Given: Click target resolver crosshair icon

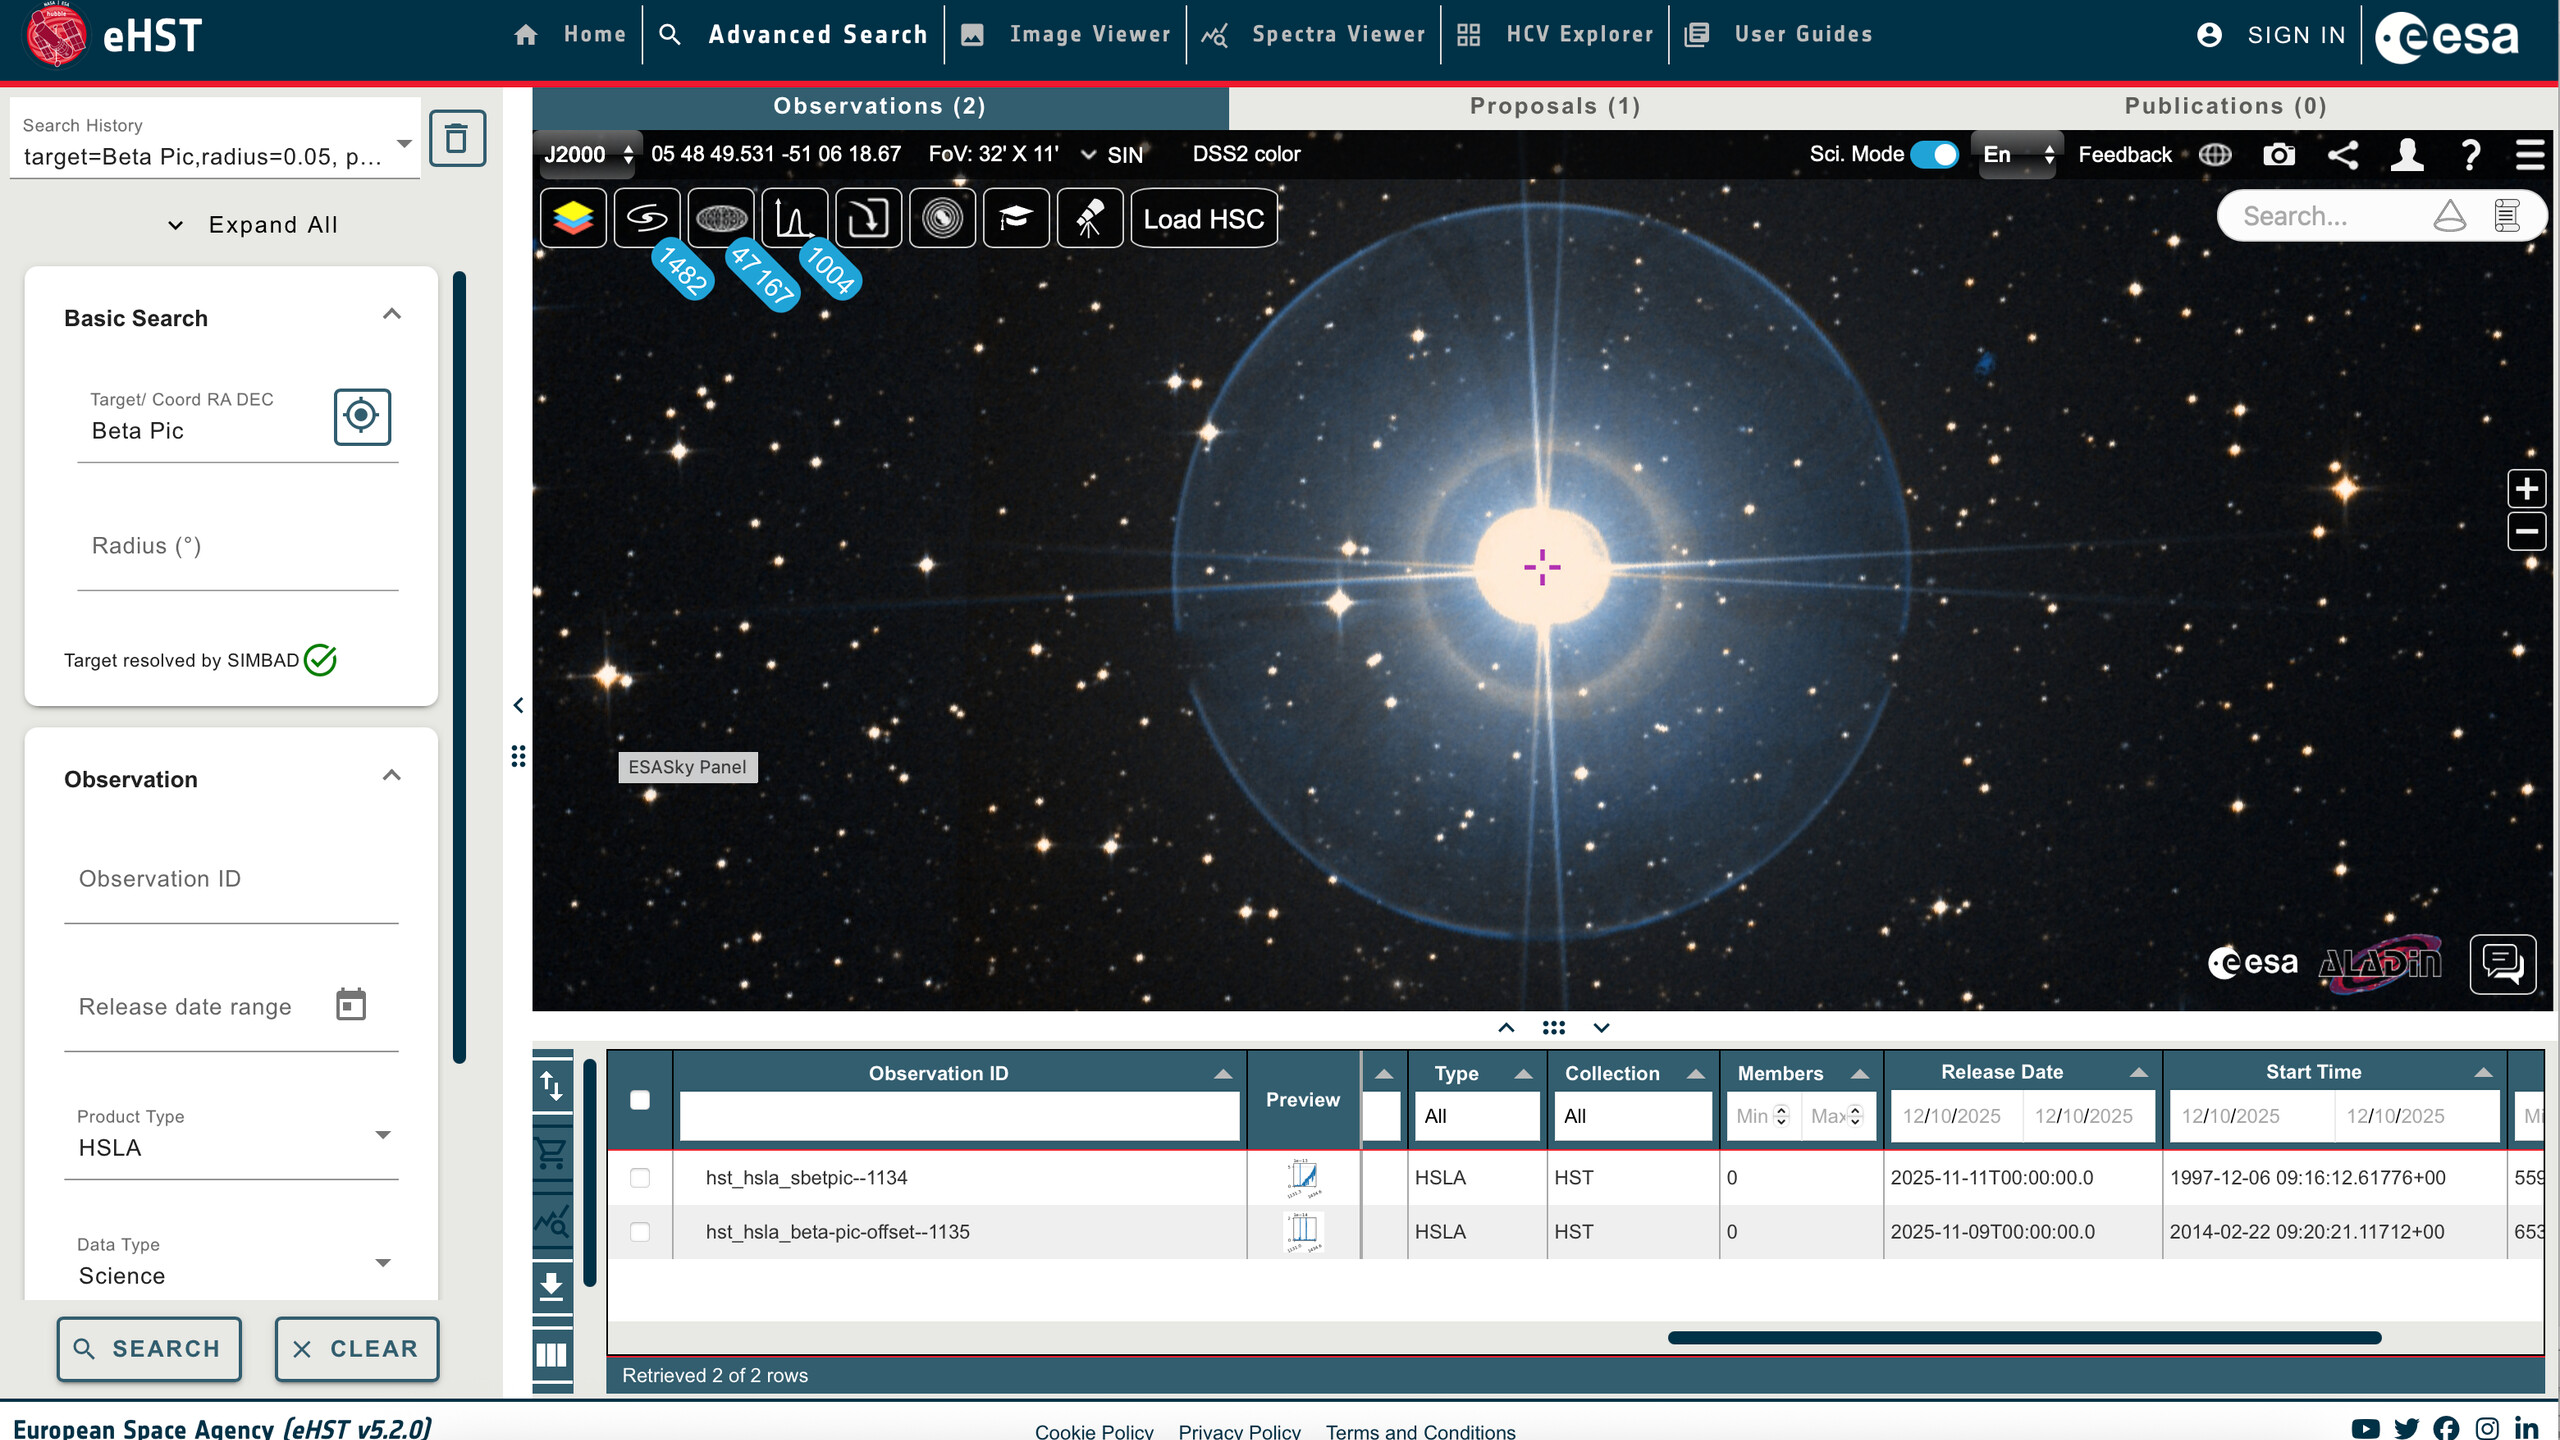Looking at the screenshot, I should pos(361,416).
